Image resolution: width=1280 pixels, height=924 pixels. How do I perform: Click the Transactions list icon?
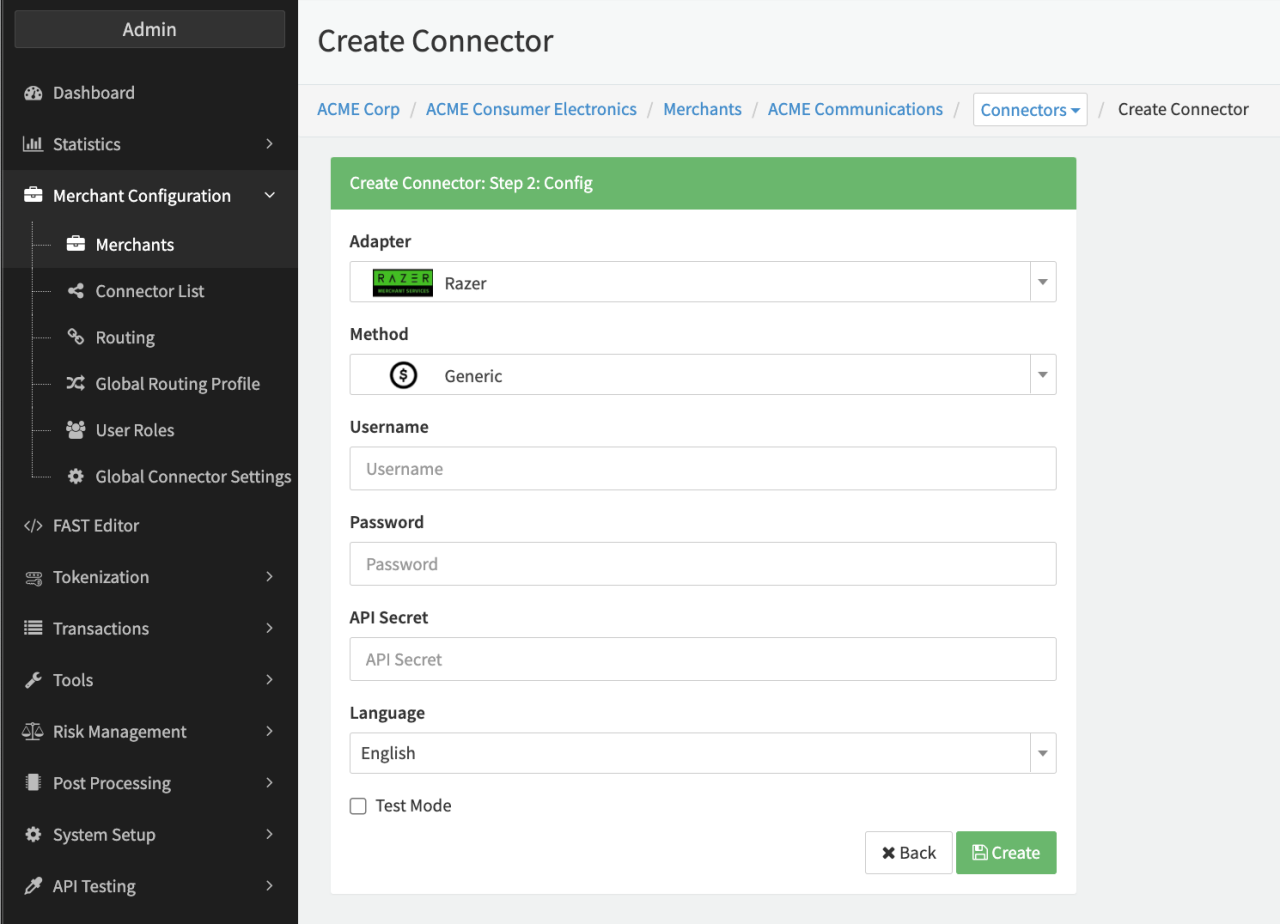(x=33, y=628)
